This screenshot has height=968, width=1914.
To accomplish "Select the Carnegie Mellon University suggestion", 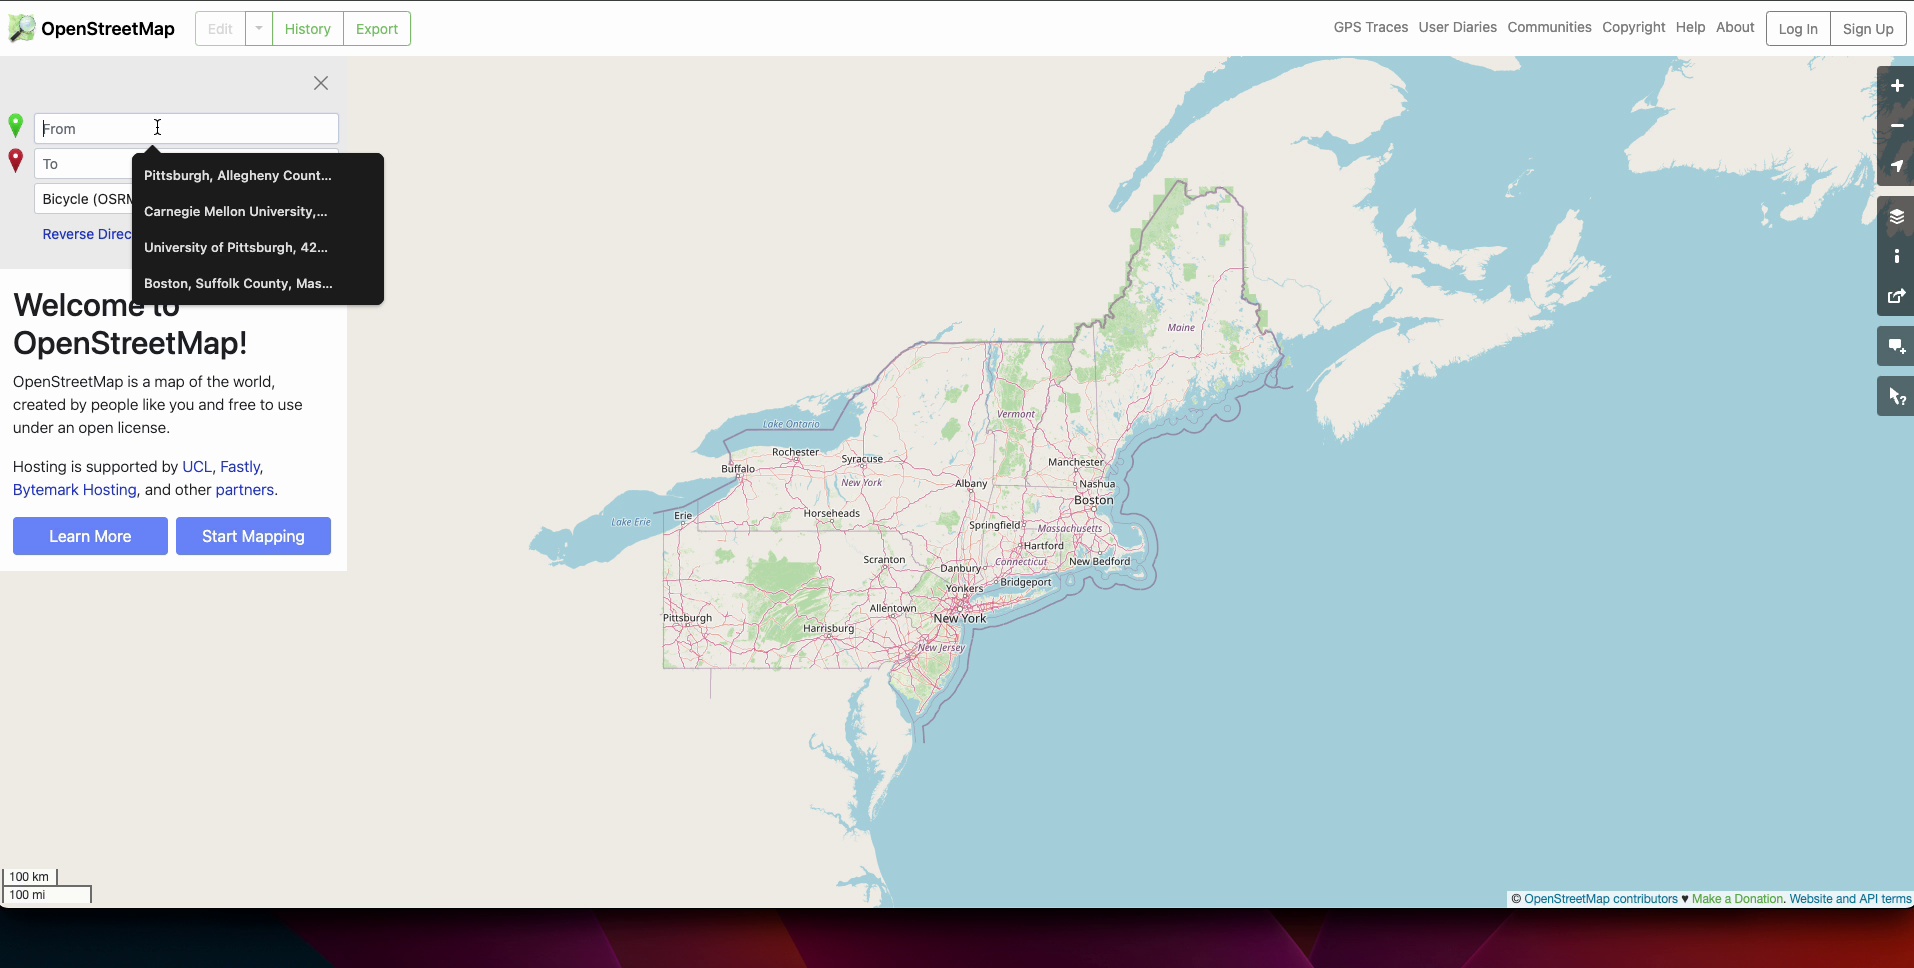I will 236,212.
